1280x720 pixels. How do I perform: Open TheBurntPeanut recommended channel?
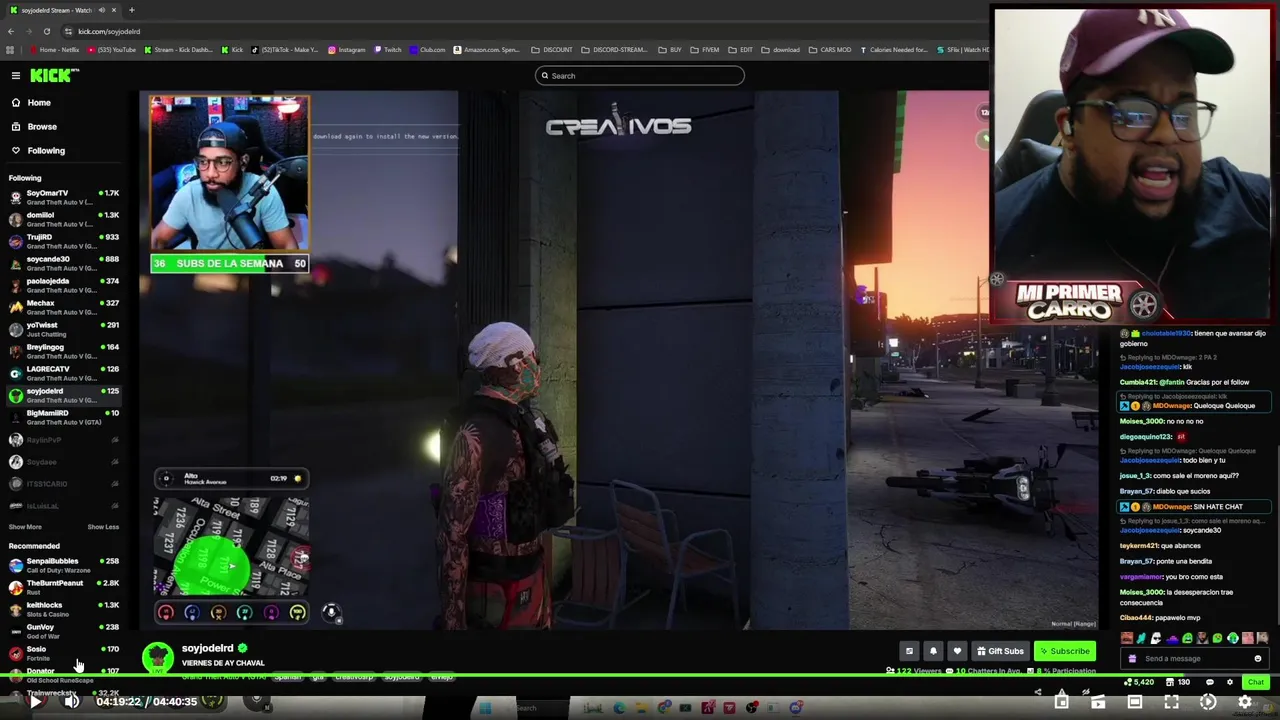(x=63, y=587)
